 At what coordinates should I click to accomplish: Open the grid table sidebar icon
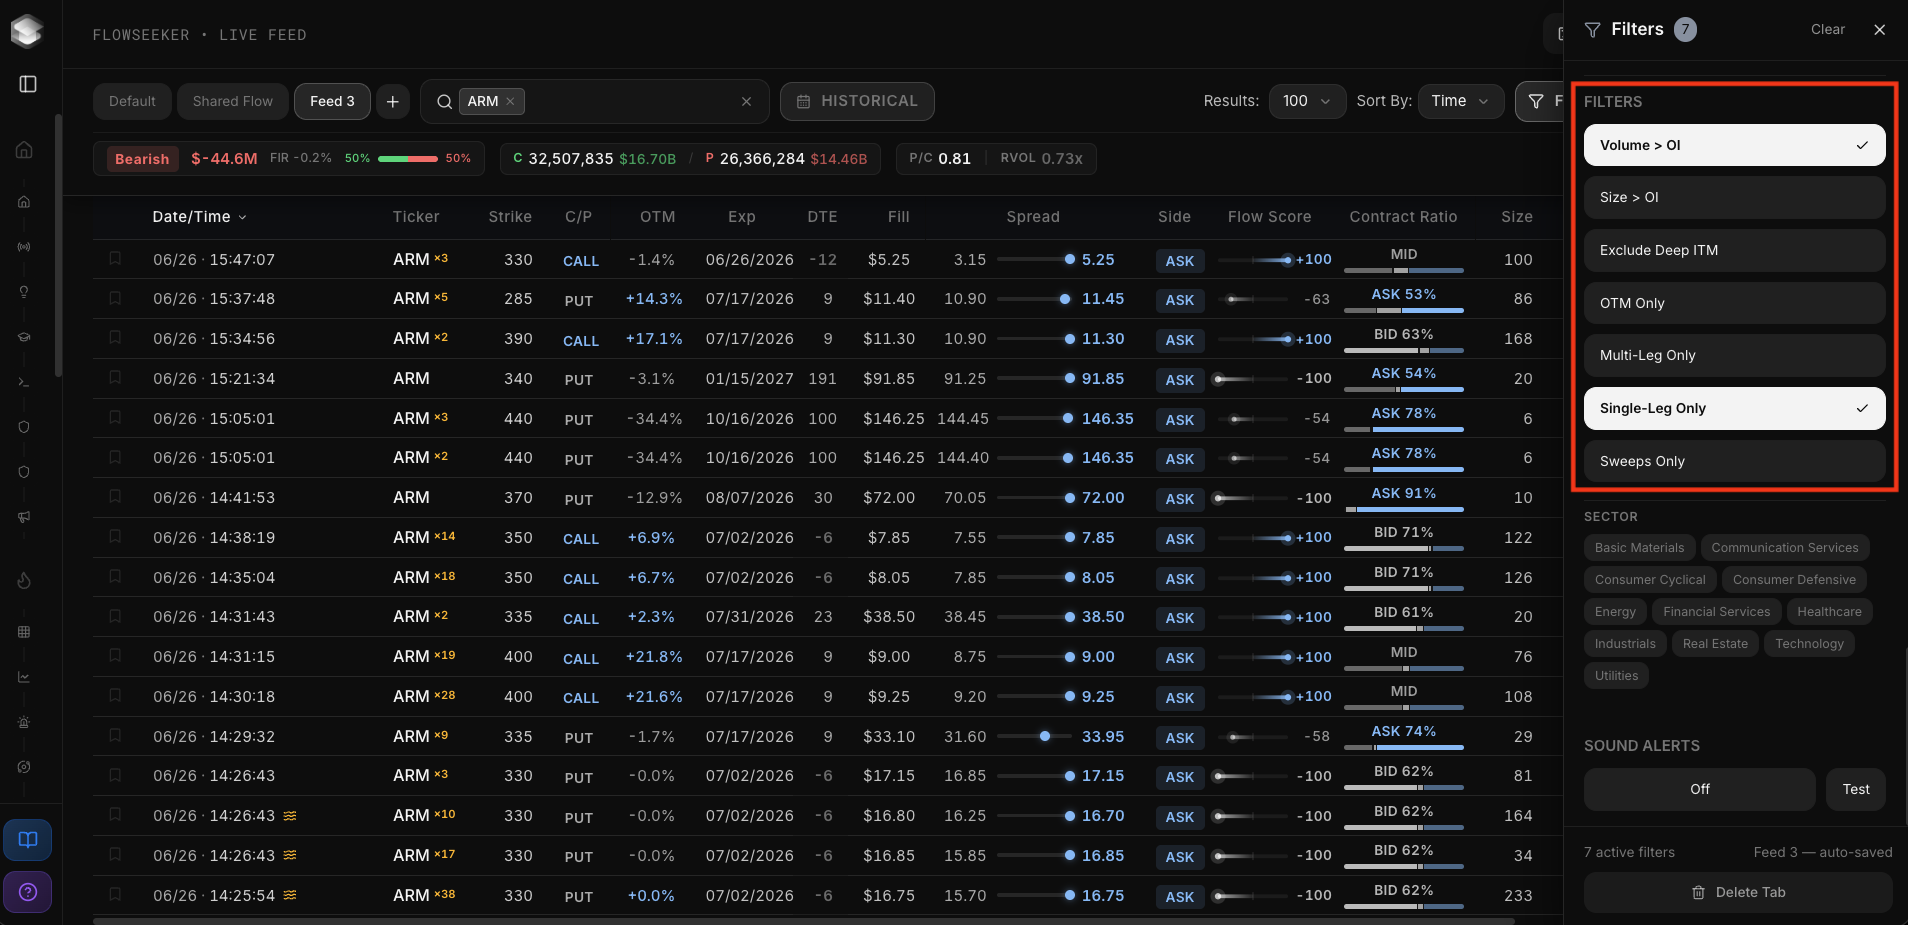pos(24,632)
